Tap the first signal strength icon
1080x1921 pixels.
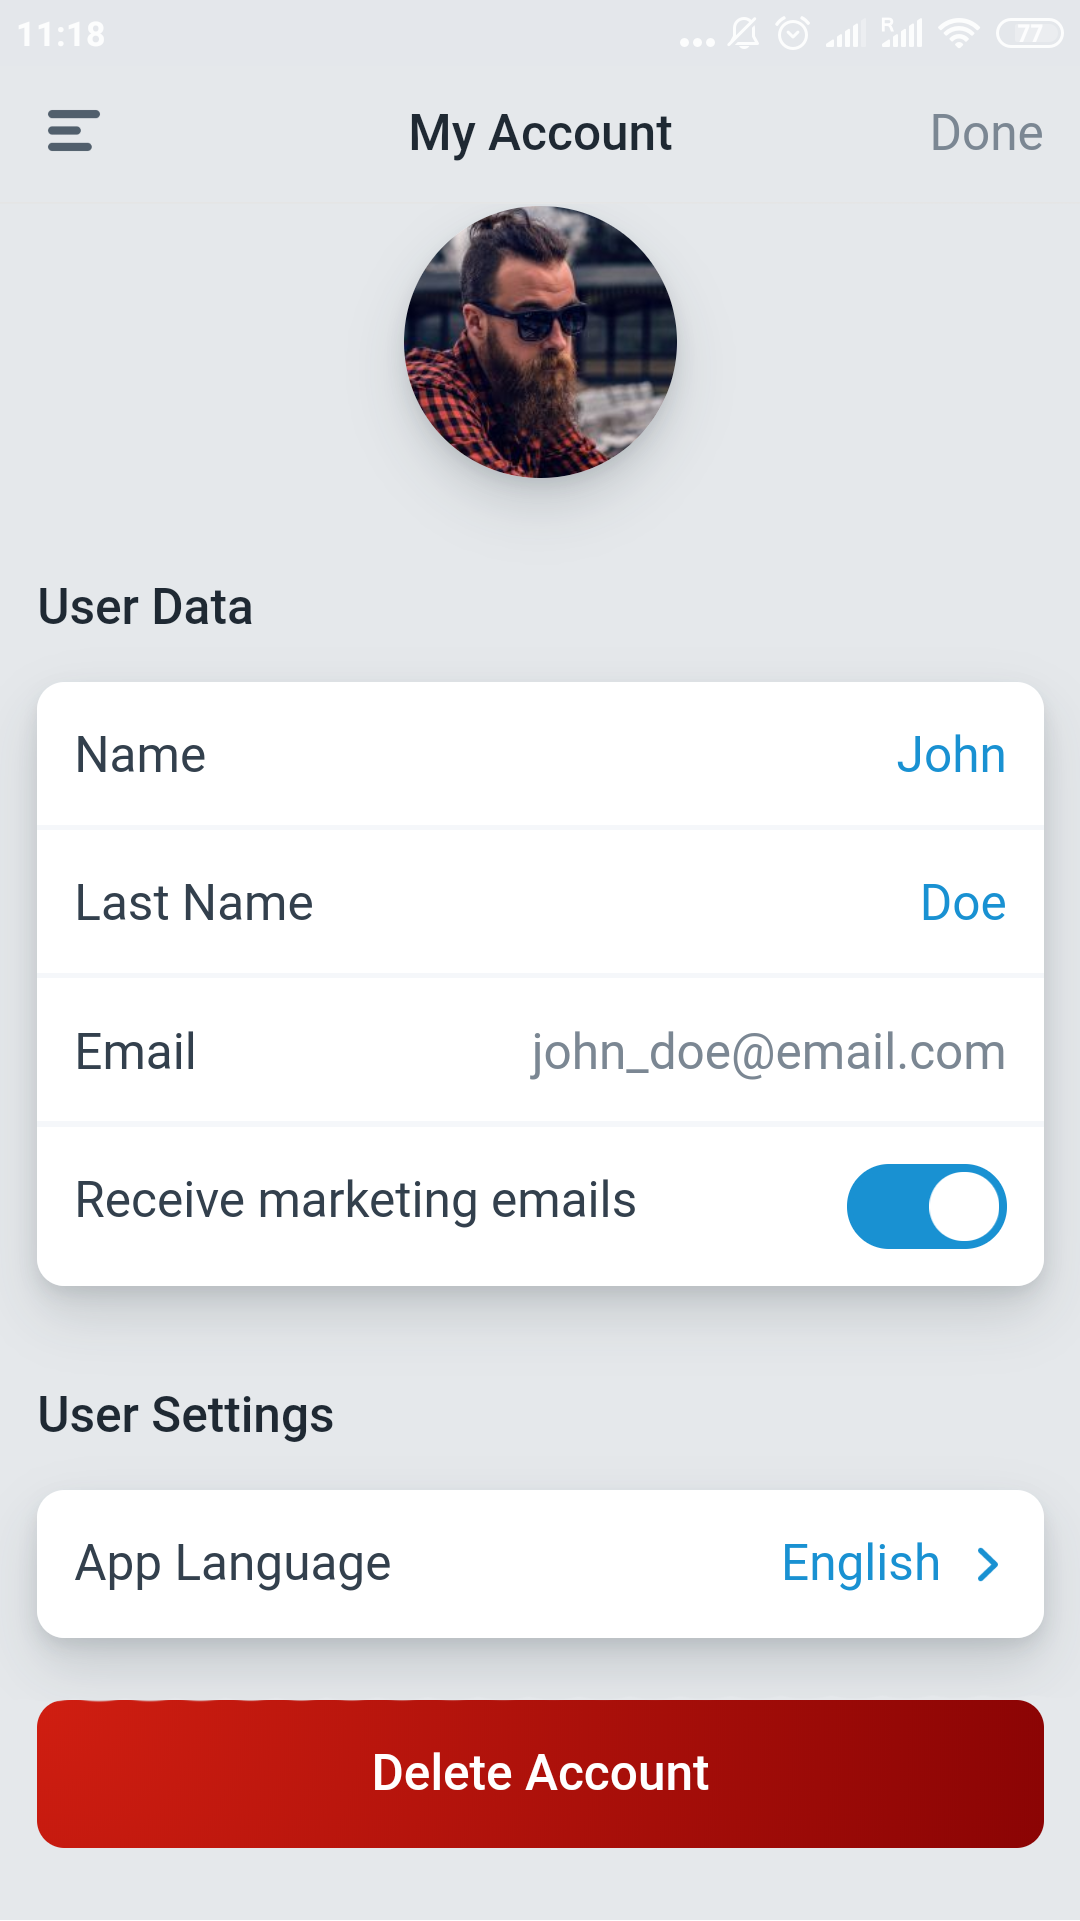845,35
